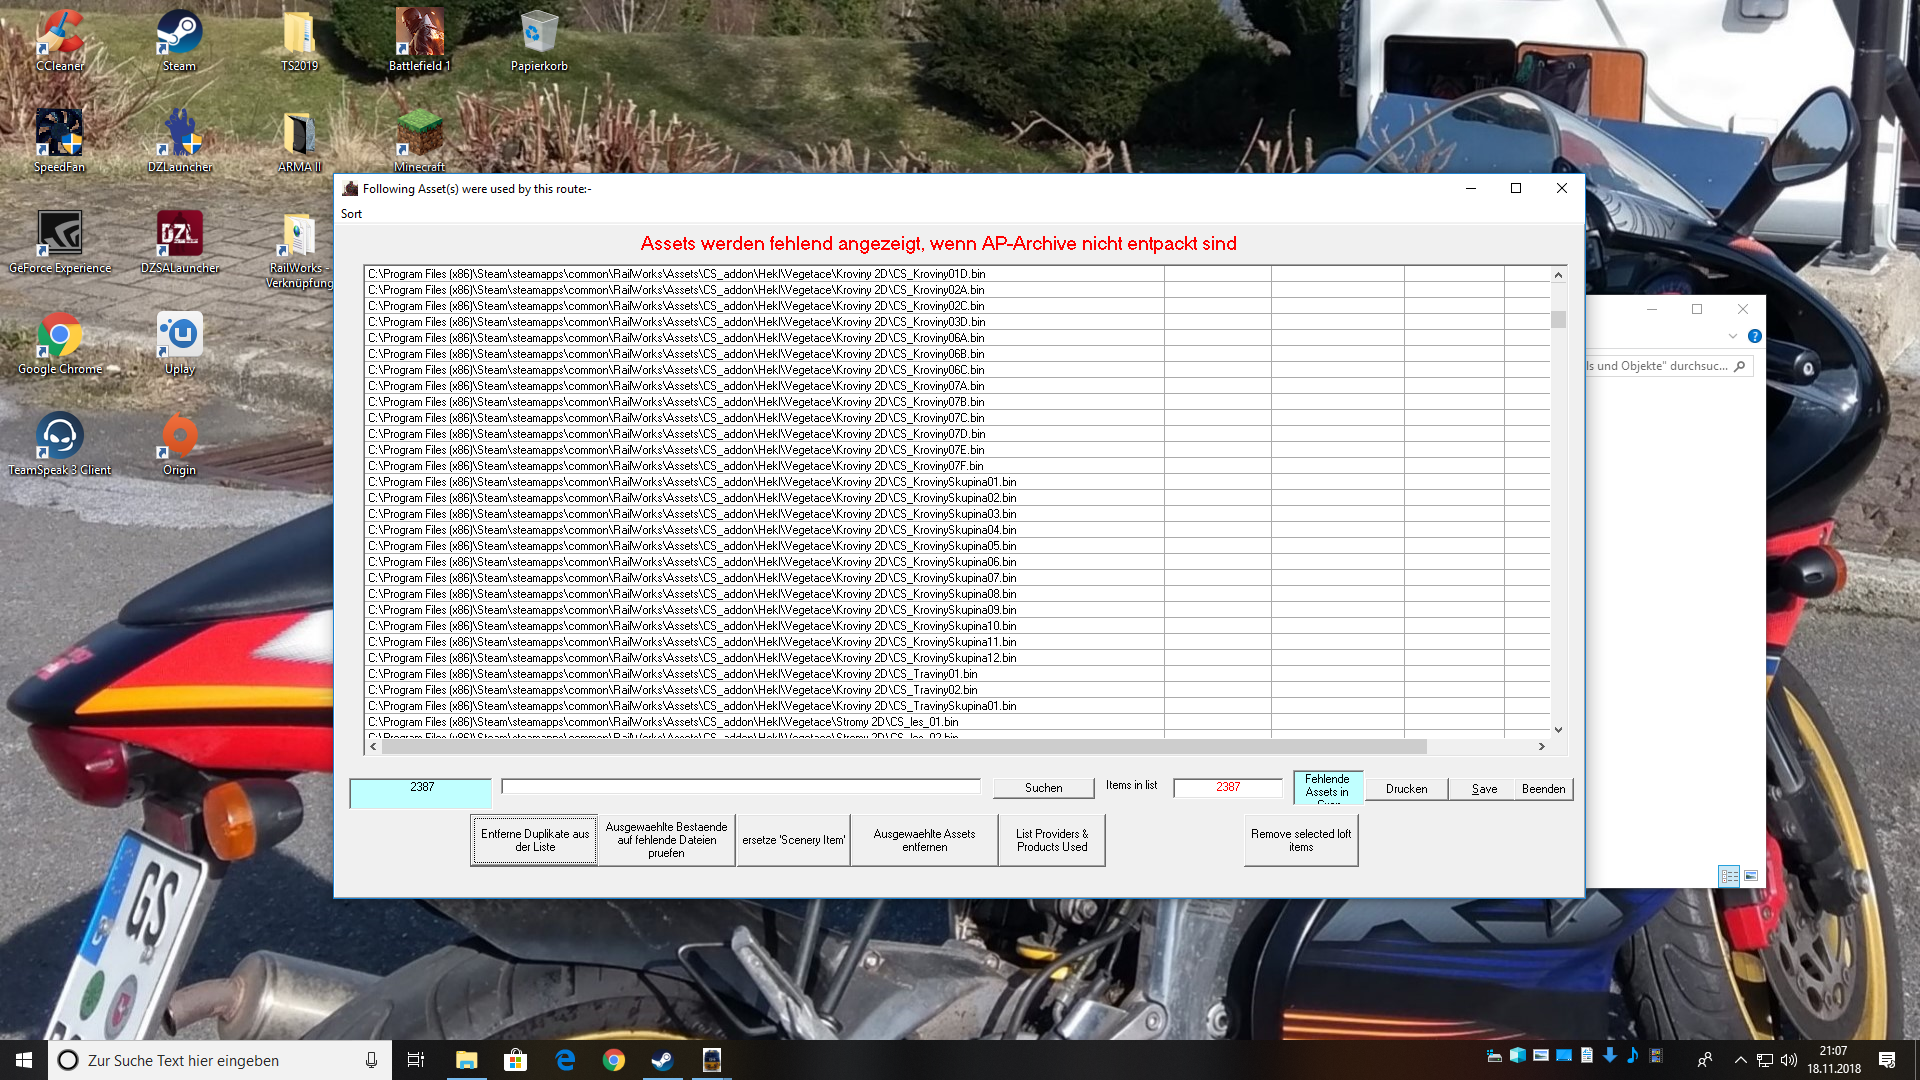Click the search text input field
This screenshot has height=1080, width=1920.
click(740, 787)
